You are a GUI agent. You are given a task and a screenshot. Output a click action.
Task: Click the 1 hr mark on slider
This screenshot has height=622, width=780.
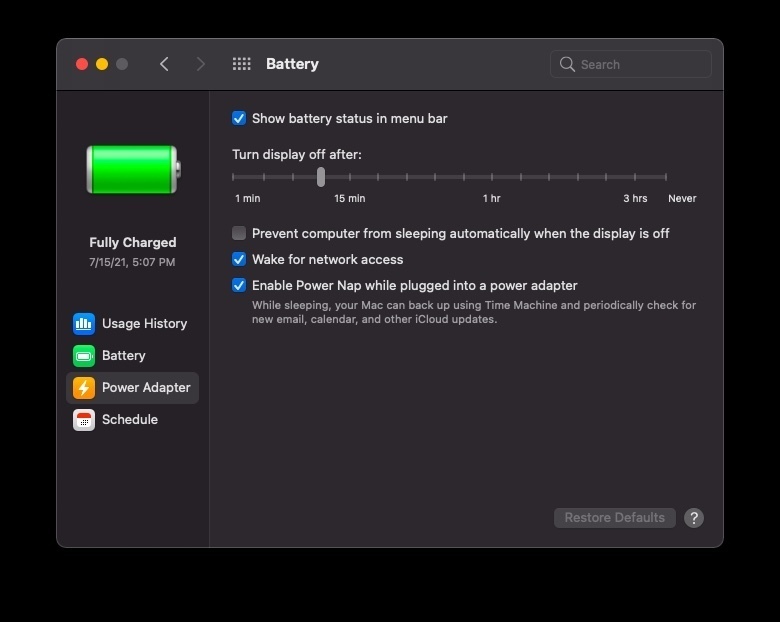tap(492, 177)
